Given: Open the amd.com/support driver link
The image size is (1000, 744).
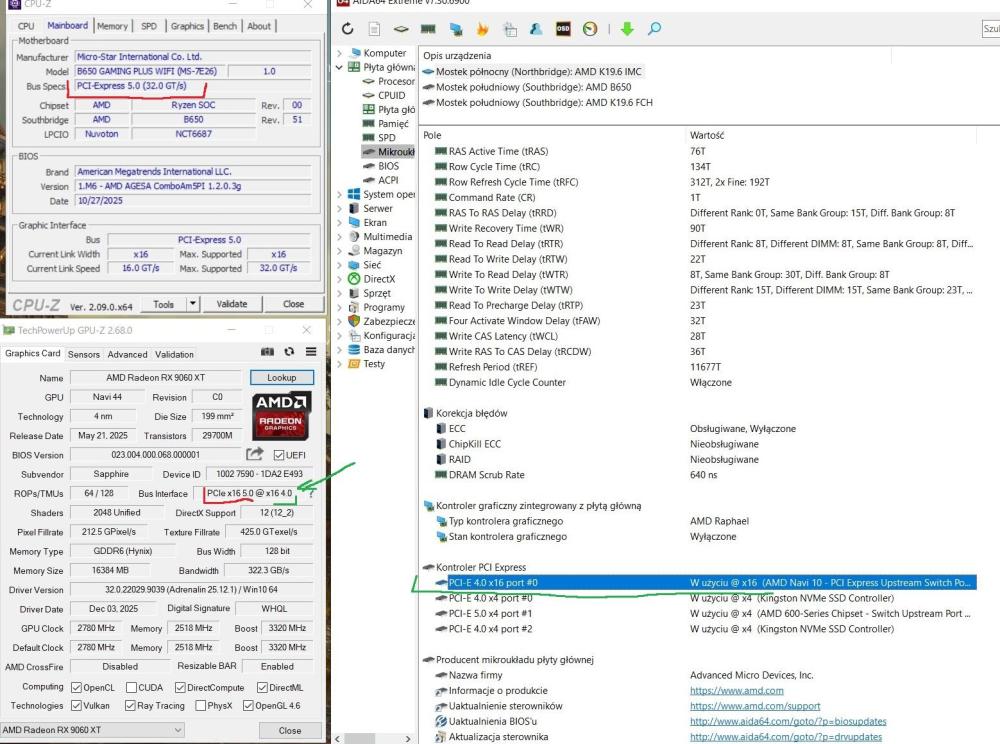Looking at the screenshot, I should tap(755, 706).
